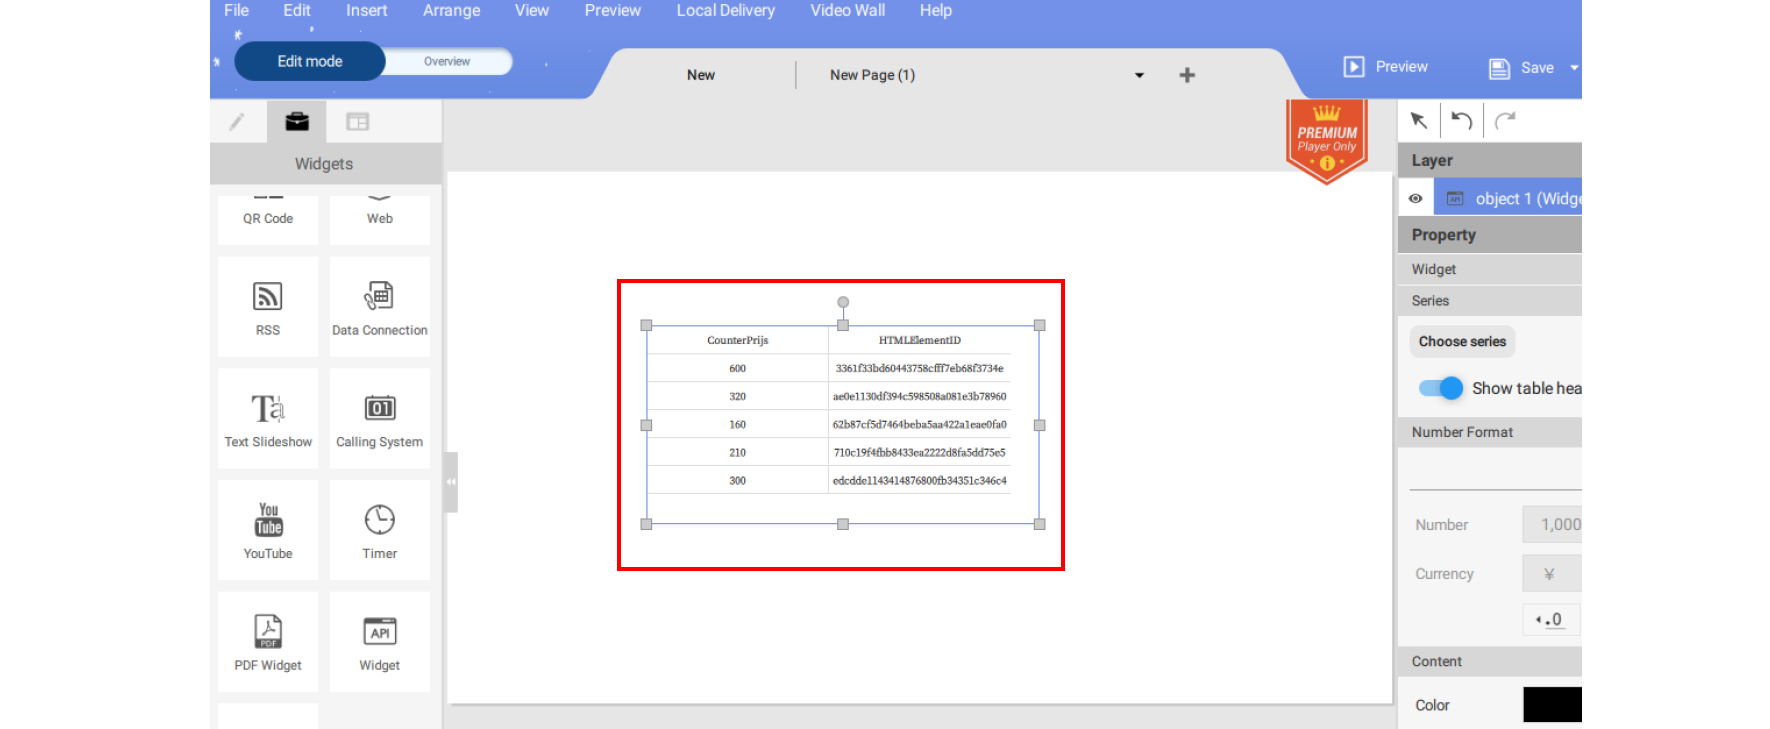Viewport: 1770px width, 729px height.
Task: Add the RSS widget
Action: coord(267,306)
